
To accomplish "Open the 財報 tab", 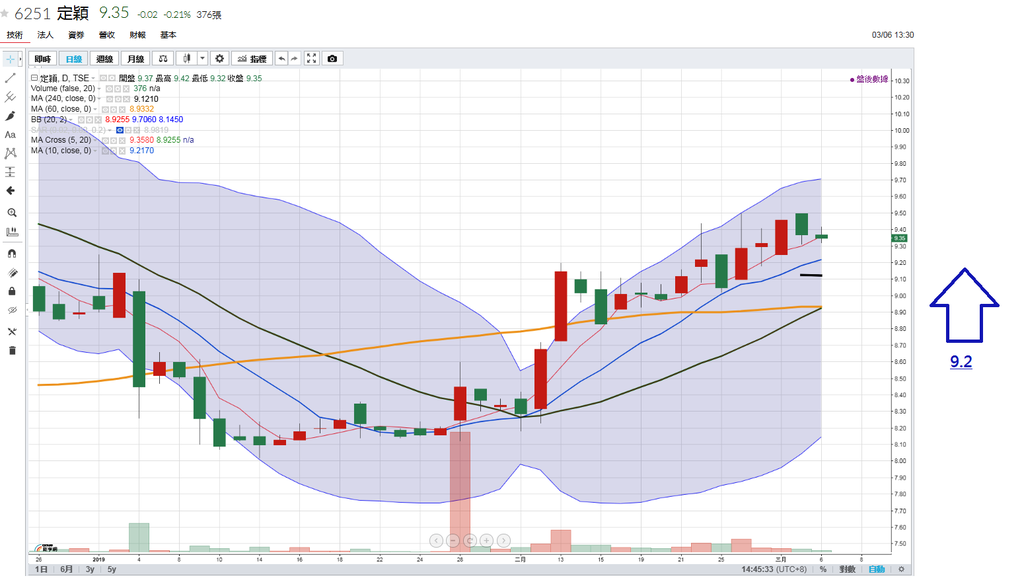I will pyautogui.click(x=137, y=35).
